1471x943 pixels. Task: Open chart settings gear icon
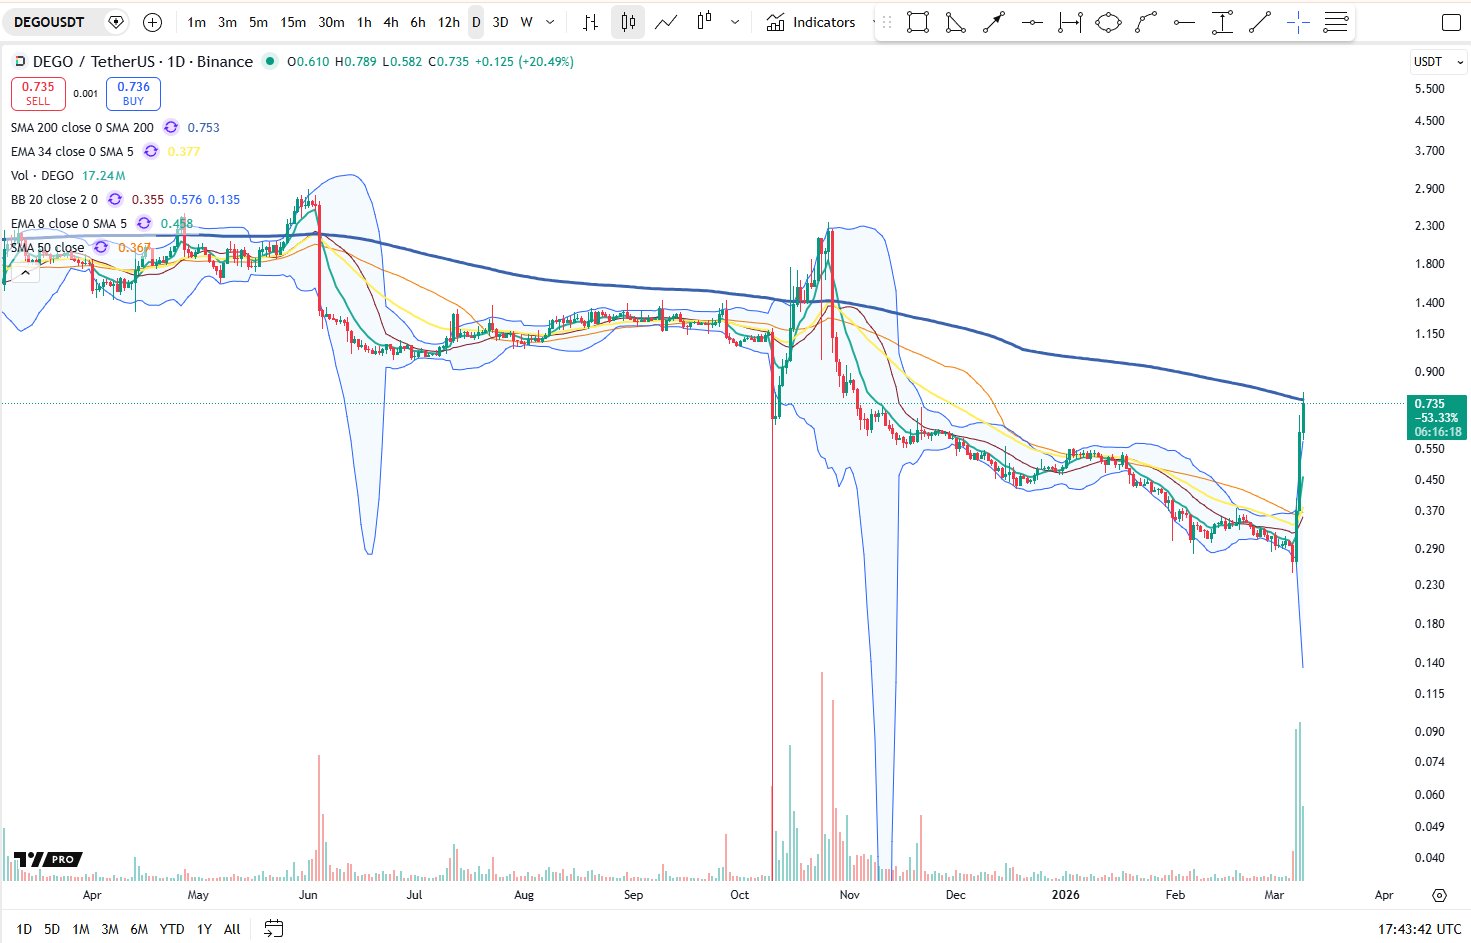[x=1439, y=895]
